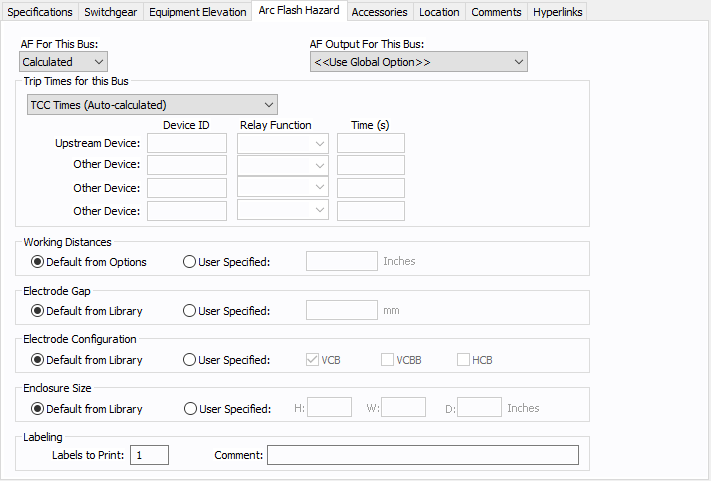Image resolution: width=711 pixels, height=481 pixels.
Task: Check the VCBB electrode option
Action: pos(388,360)
